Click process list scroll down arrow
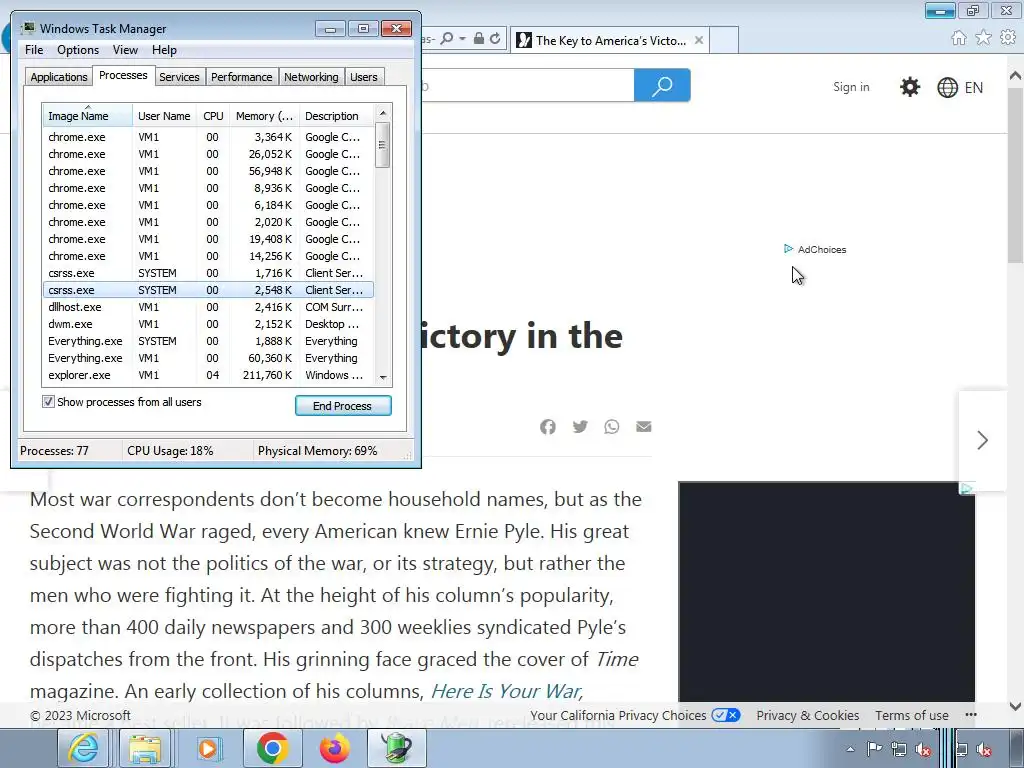Image resolution: width=1024 pixels, height=768 pixels. [x=383, y=377]
